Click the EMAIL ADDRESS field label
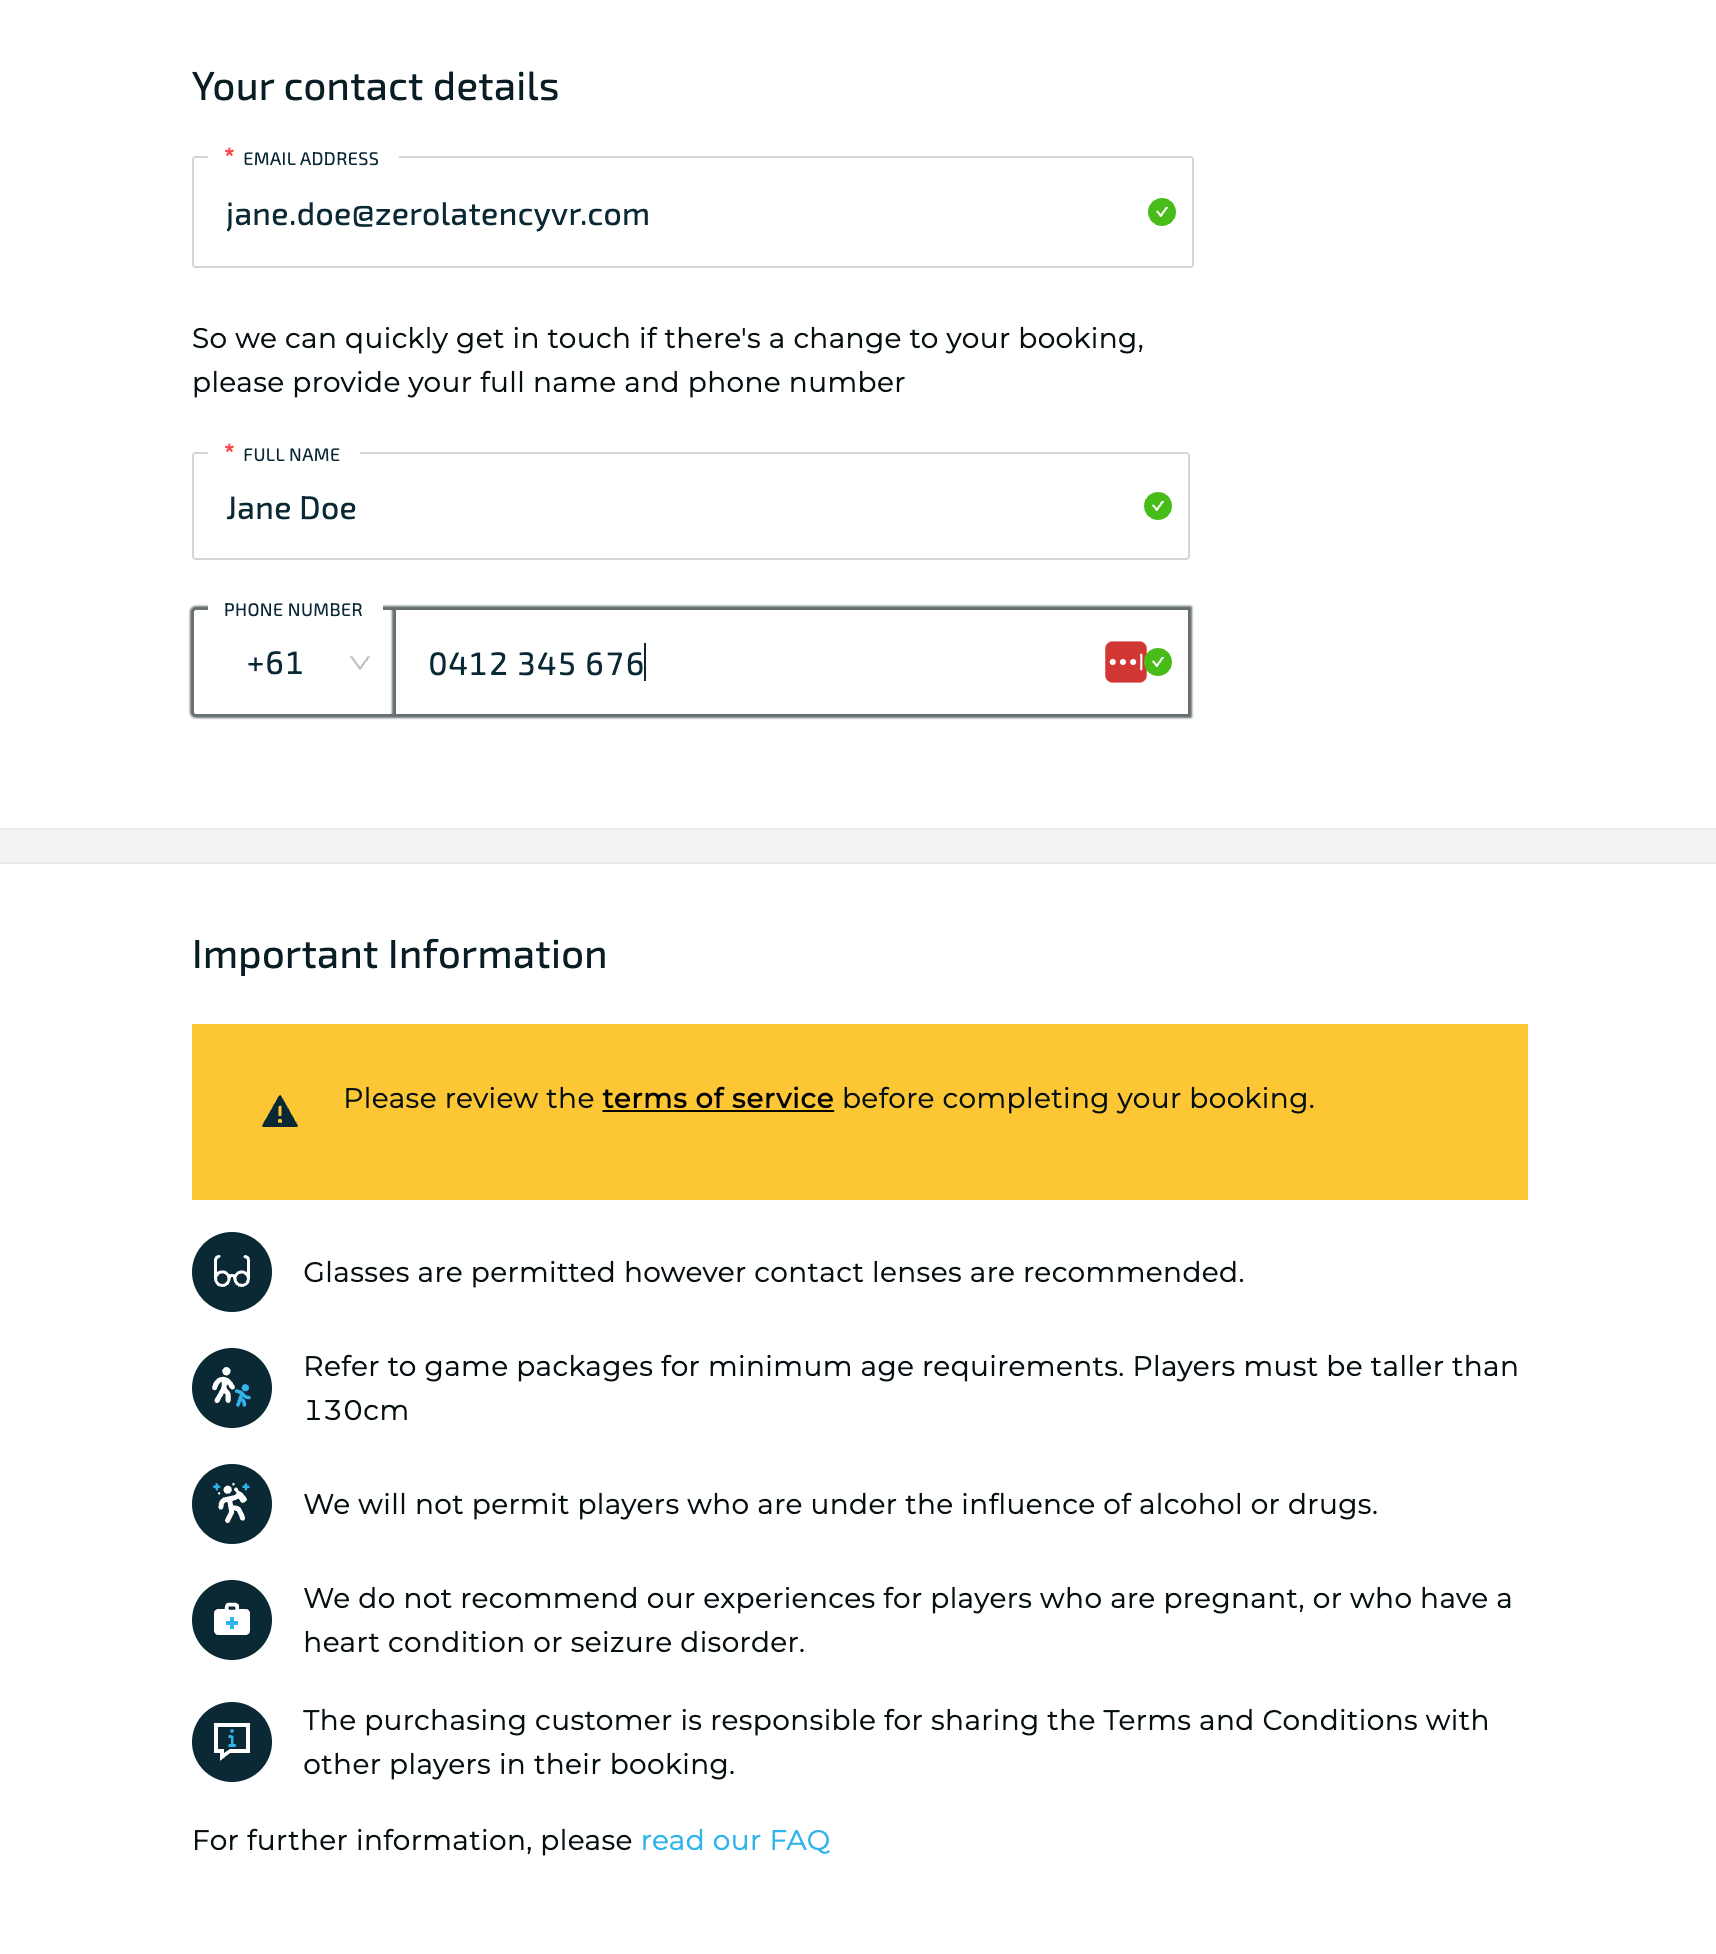1716x1954 pixels. pyautogui.click(x=311, y=159)
